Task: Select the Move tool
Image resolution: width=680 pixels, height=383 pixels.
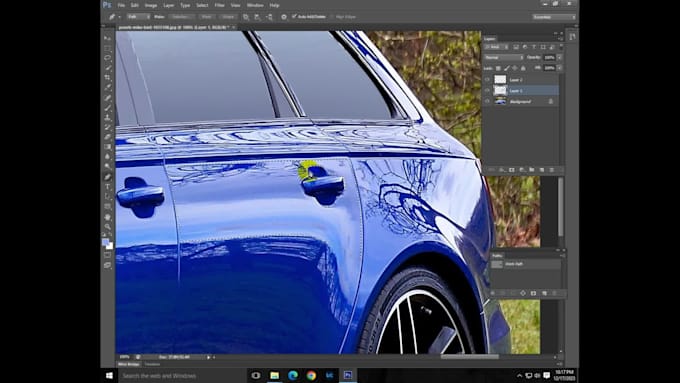Action: pos(108,38)
